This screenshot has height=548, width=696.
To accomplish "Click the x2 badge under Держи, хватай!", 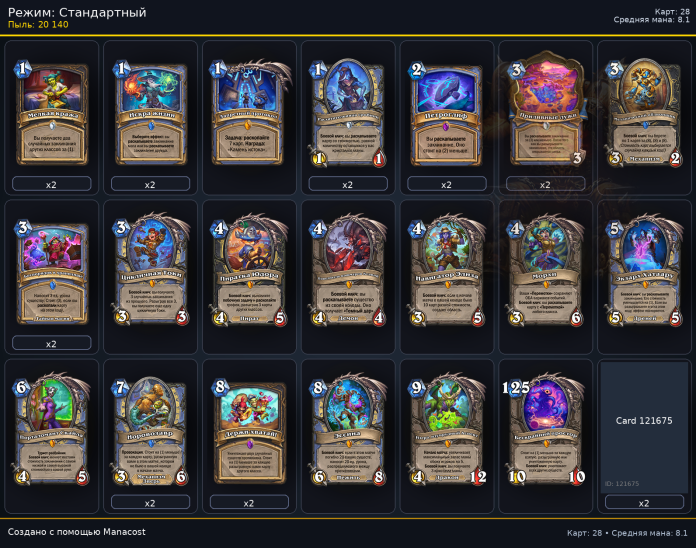I will 249,502.
